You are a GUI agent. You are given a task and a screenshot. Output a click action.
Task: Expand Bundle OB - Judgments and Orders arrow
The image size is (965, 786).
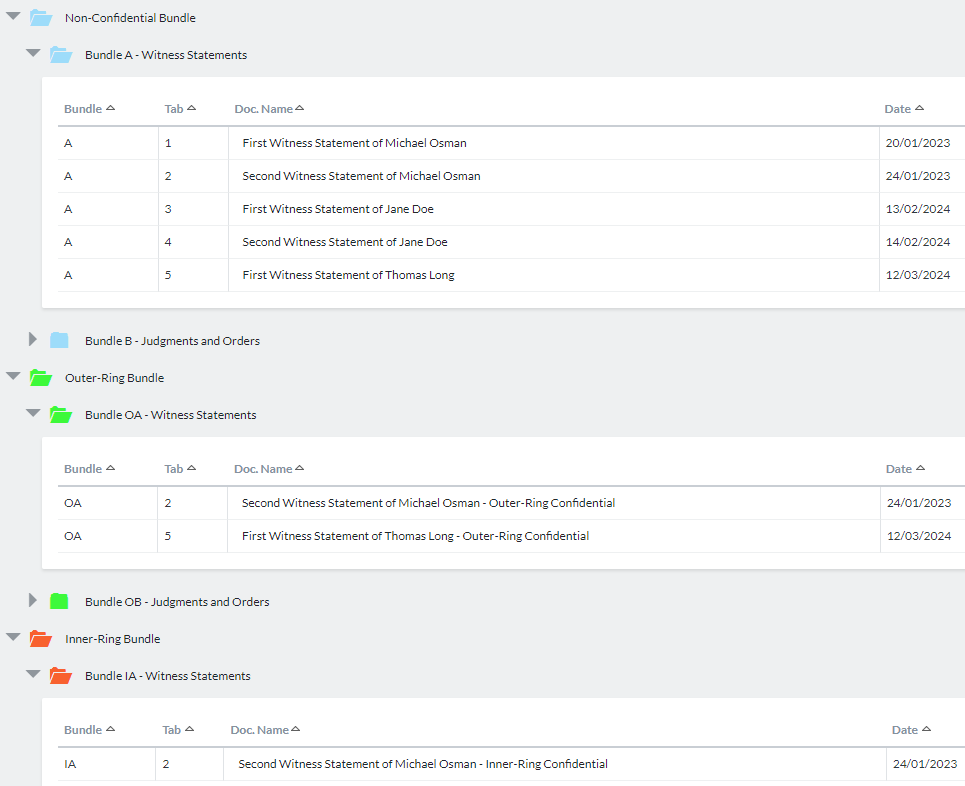[33, 601]
